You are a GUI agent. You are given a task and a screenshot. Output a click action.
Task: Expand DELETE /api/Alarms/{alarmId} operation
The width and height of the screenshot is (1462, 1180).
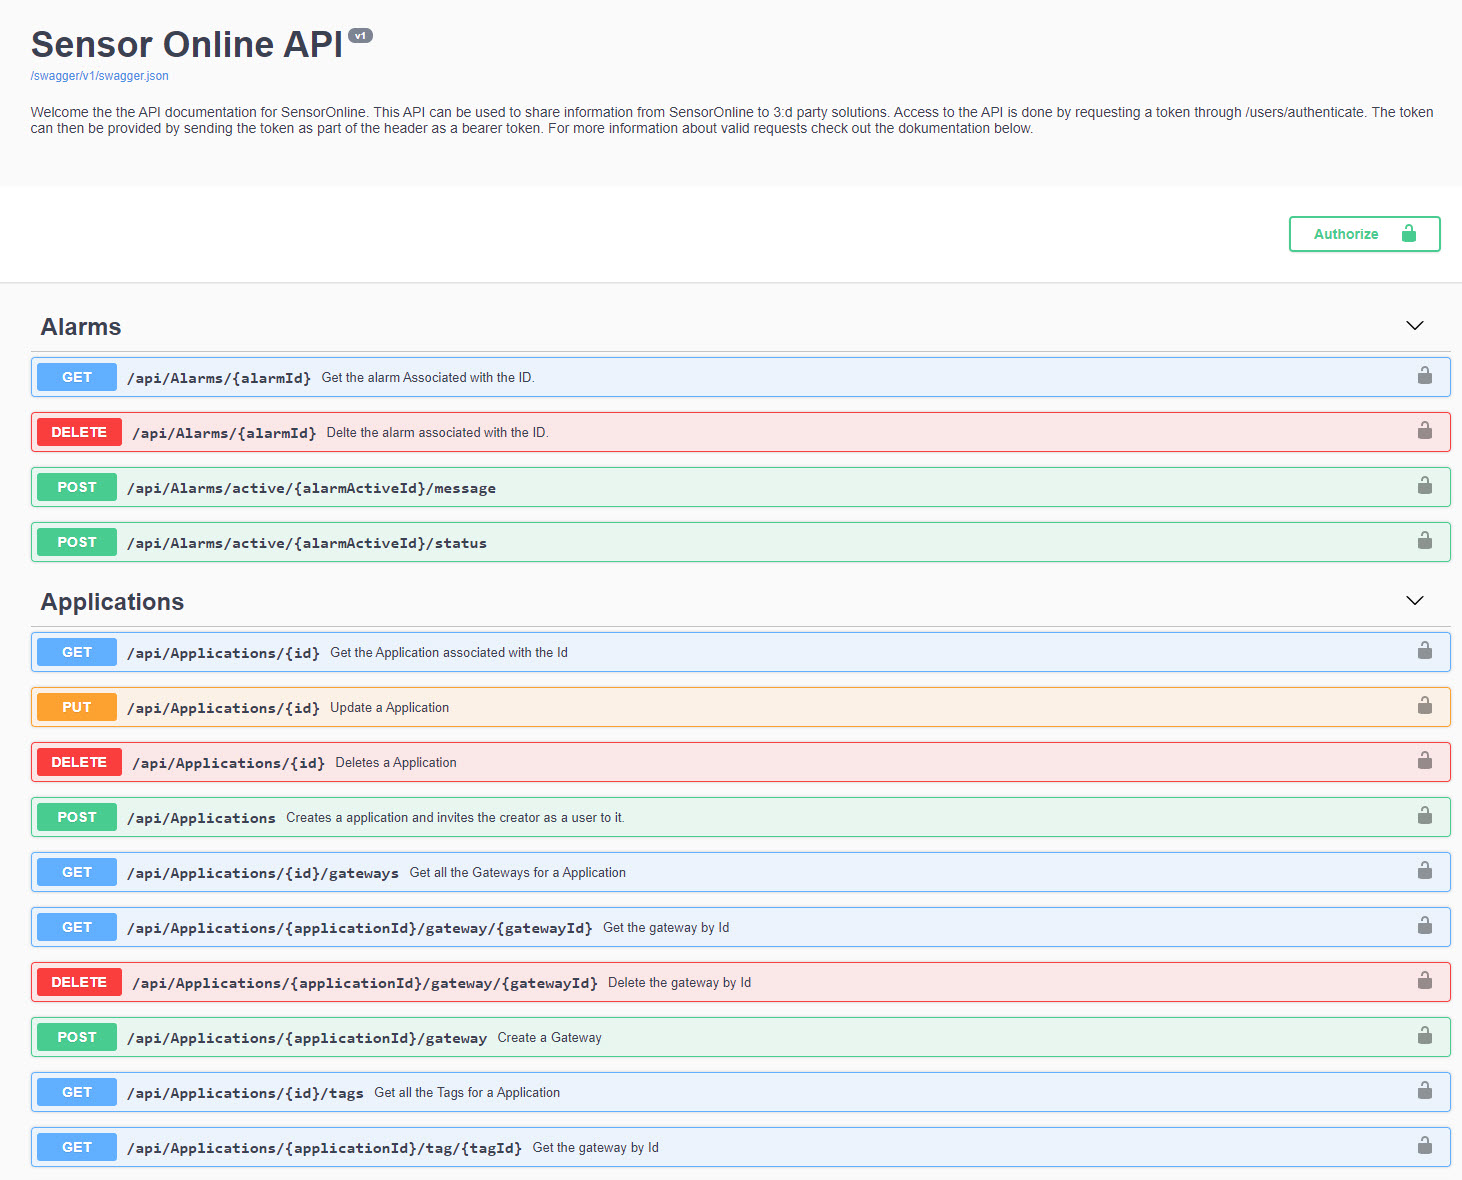coord(740,432)
